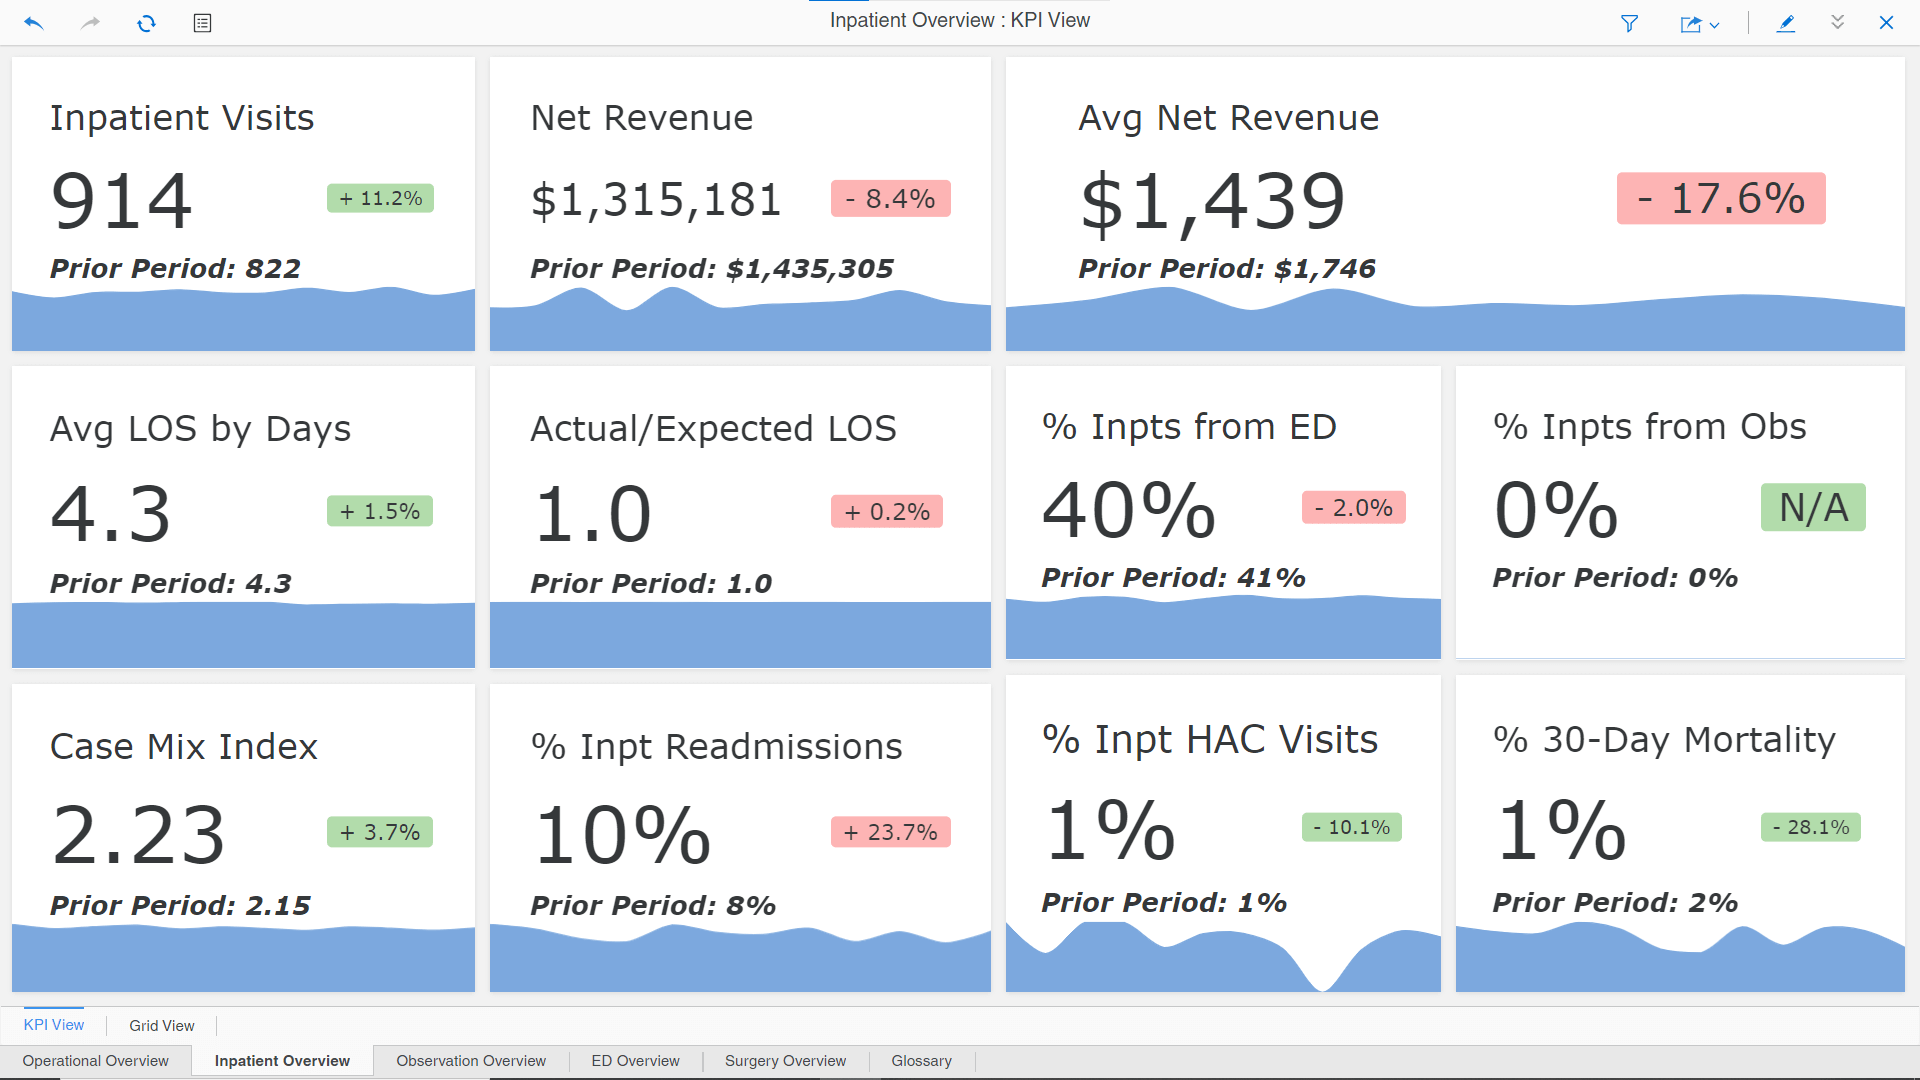The height and width of the screenshot is (1080, 1920).
Task: Click the Inpatient Overview tab
Action: (x=281, y=1062)
